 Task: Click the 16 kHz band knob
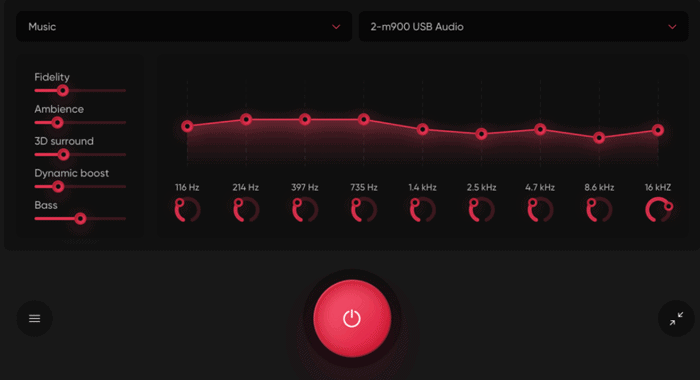658,210
